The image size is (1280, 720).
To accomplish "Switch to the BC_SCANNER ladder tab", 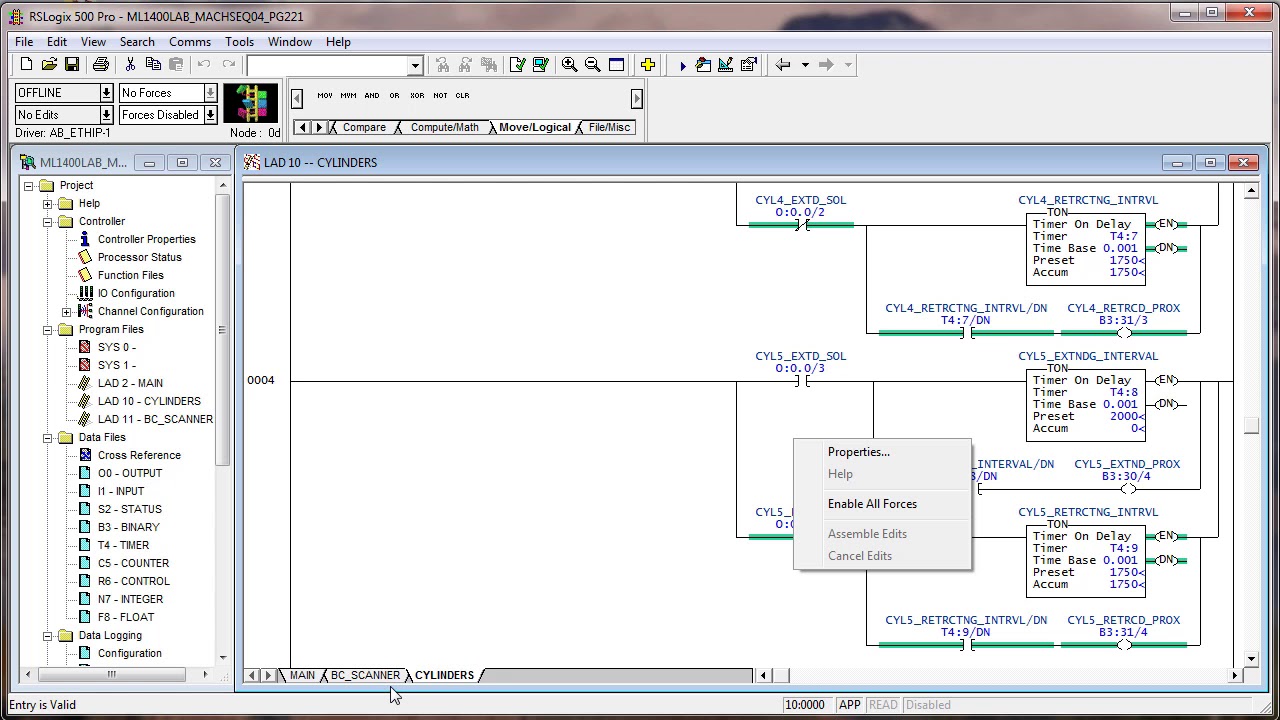I will point(365,675).
